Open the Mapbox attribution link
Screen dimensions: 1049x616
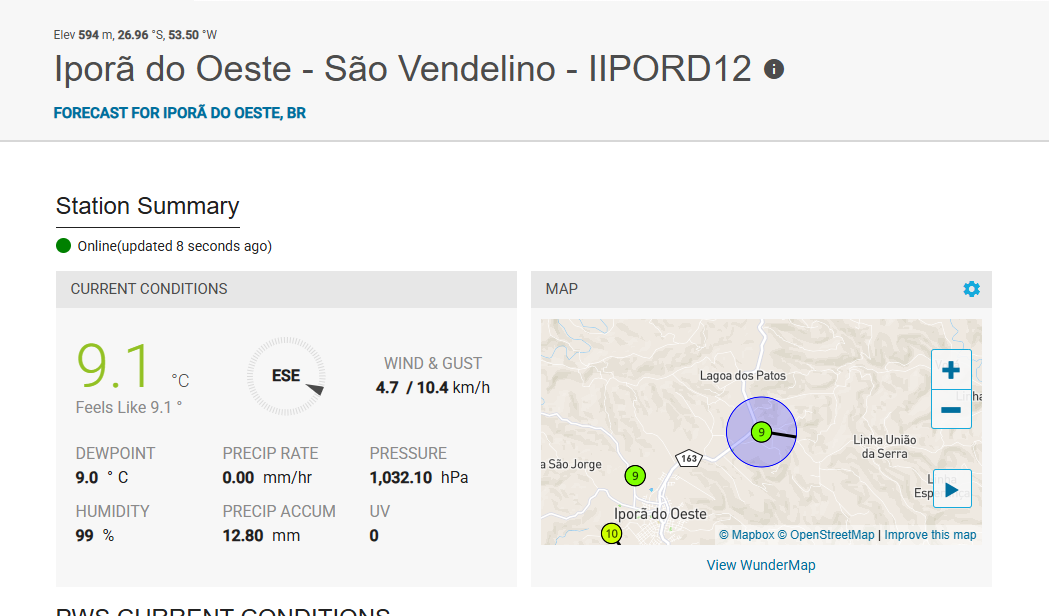[746, 535]
